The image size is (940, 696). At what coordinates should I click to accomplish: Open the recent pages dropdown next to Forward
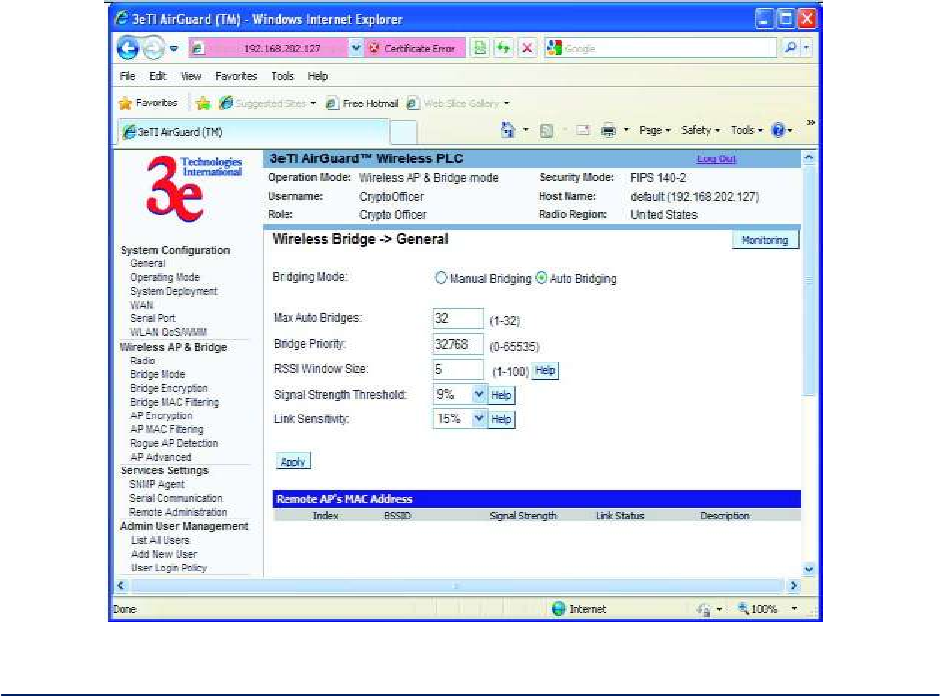[174, 49]
